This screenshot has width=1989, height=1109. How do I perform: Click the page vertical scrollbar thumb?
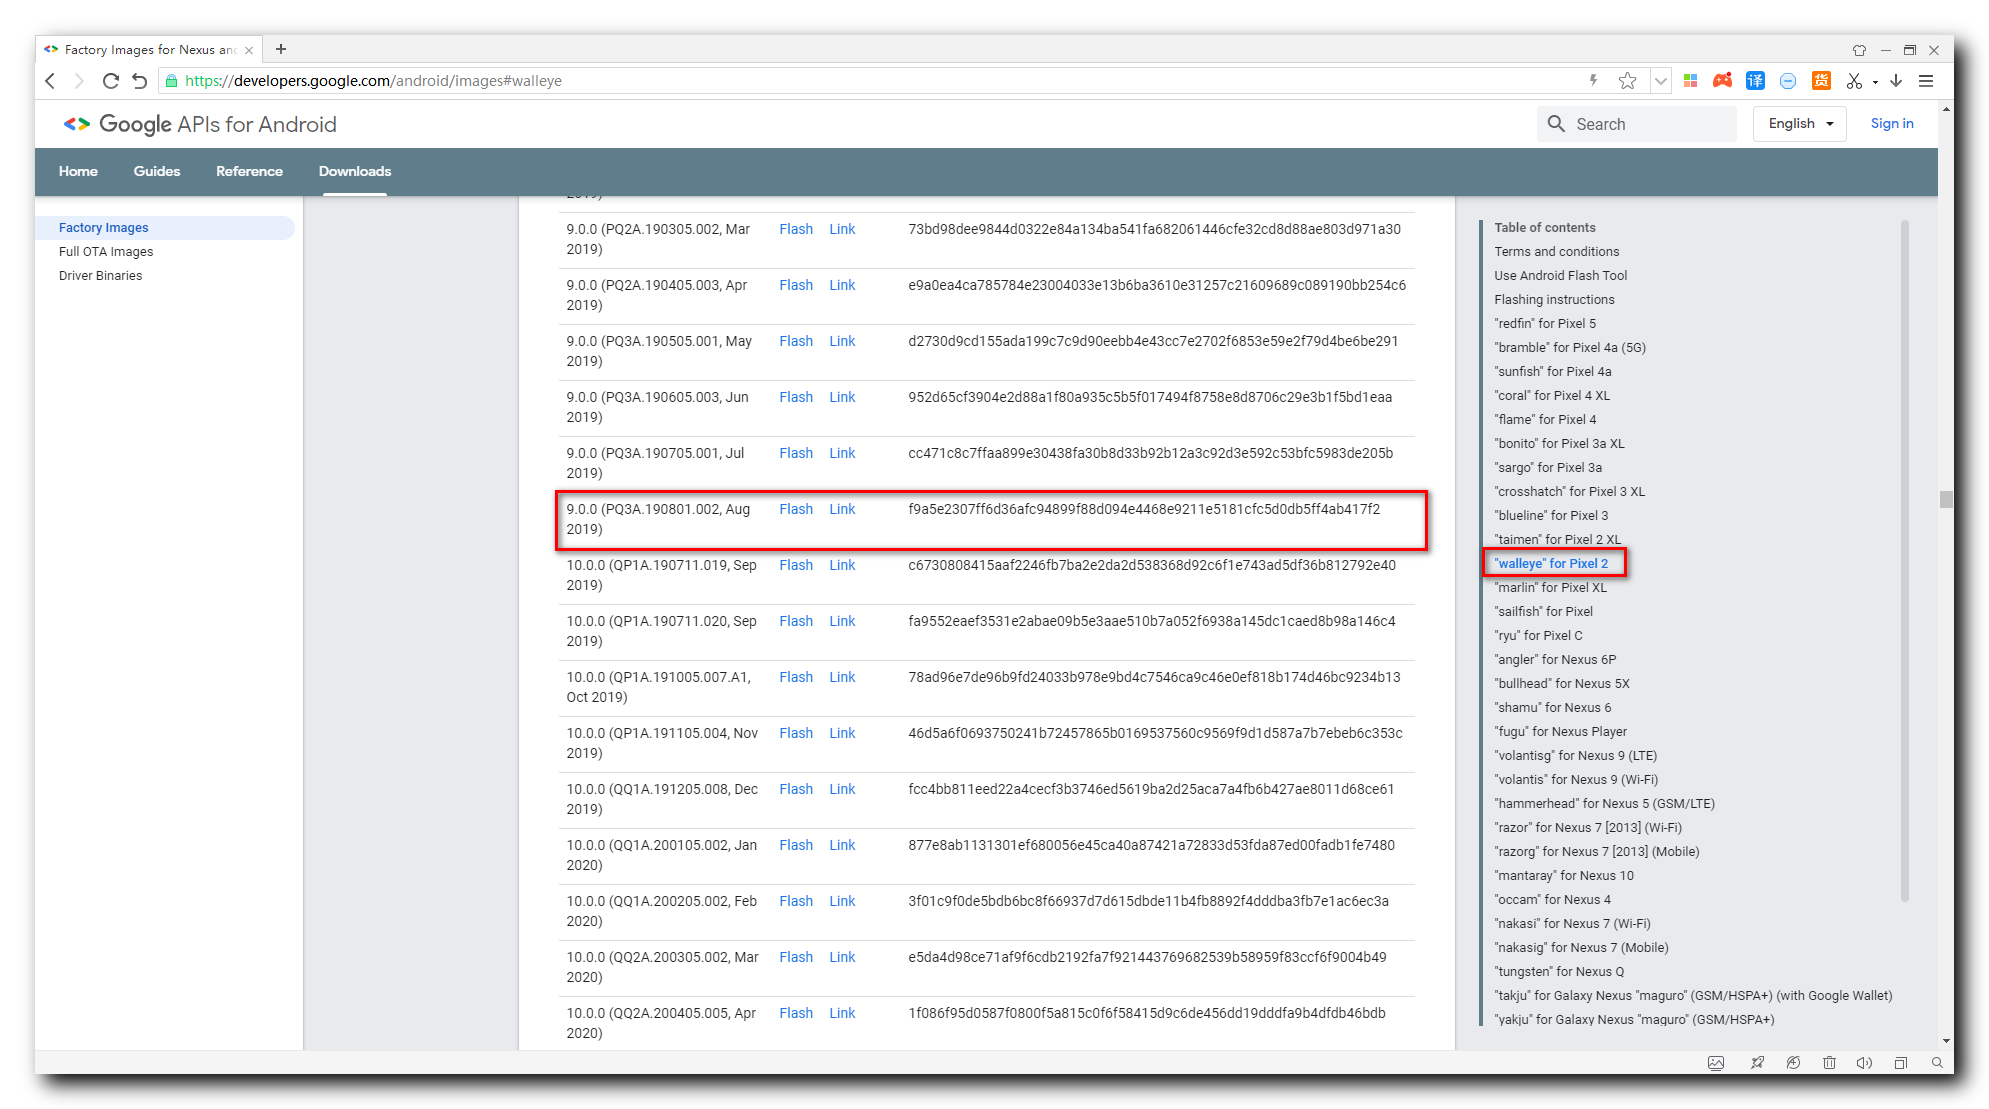[1945, 499]
